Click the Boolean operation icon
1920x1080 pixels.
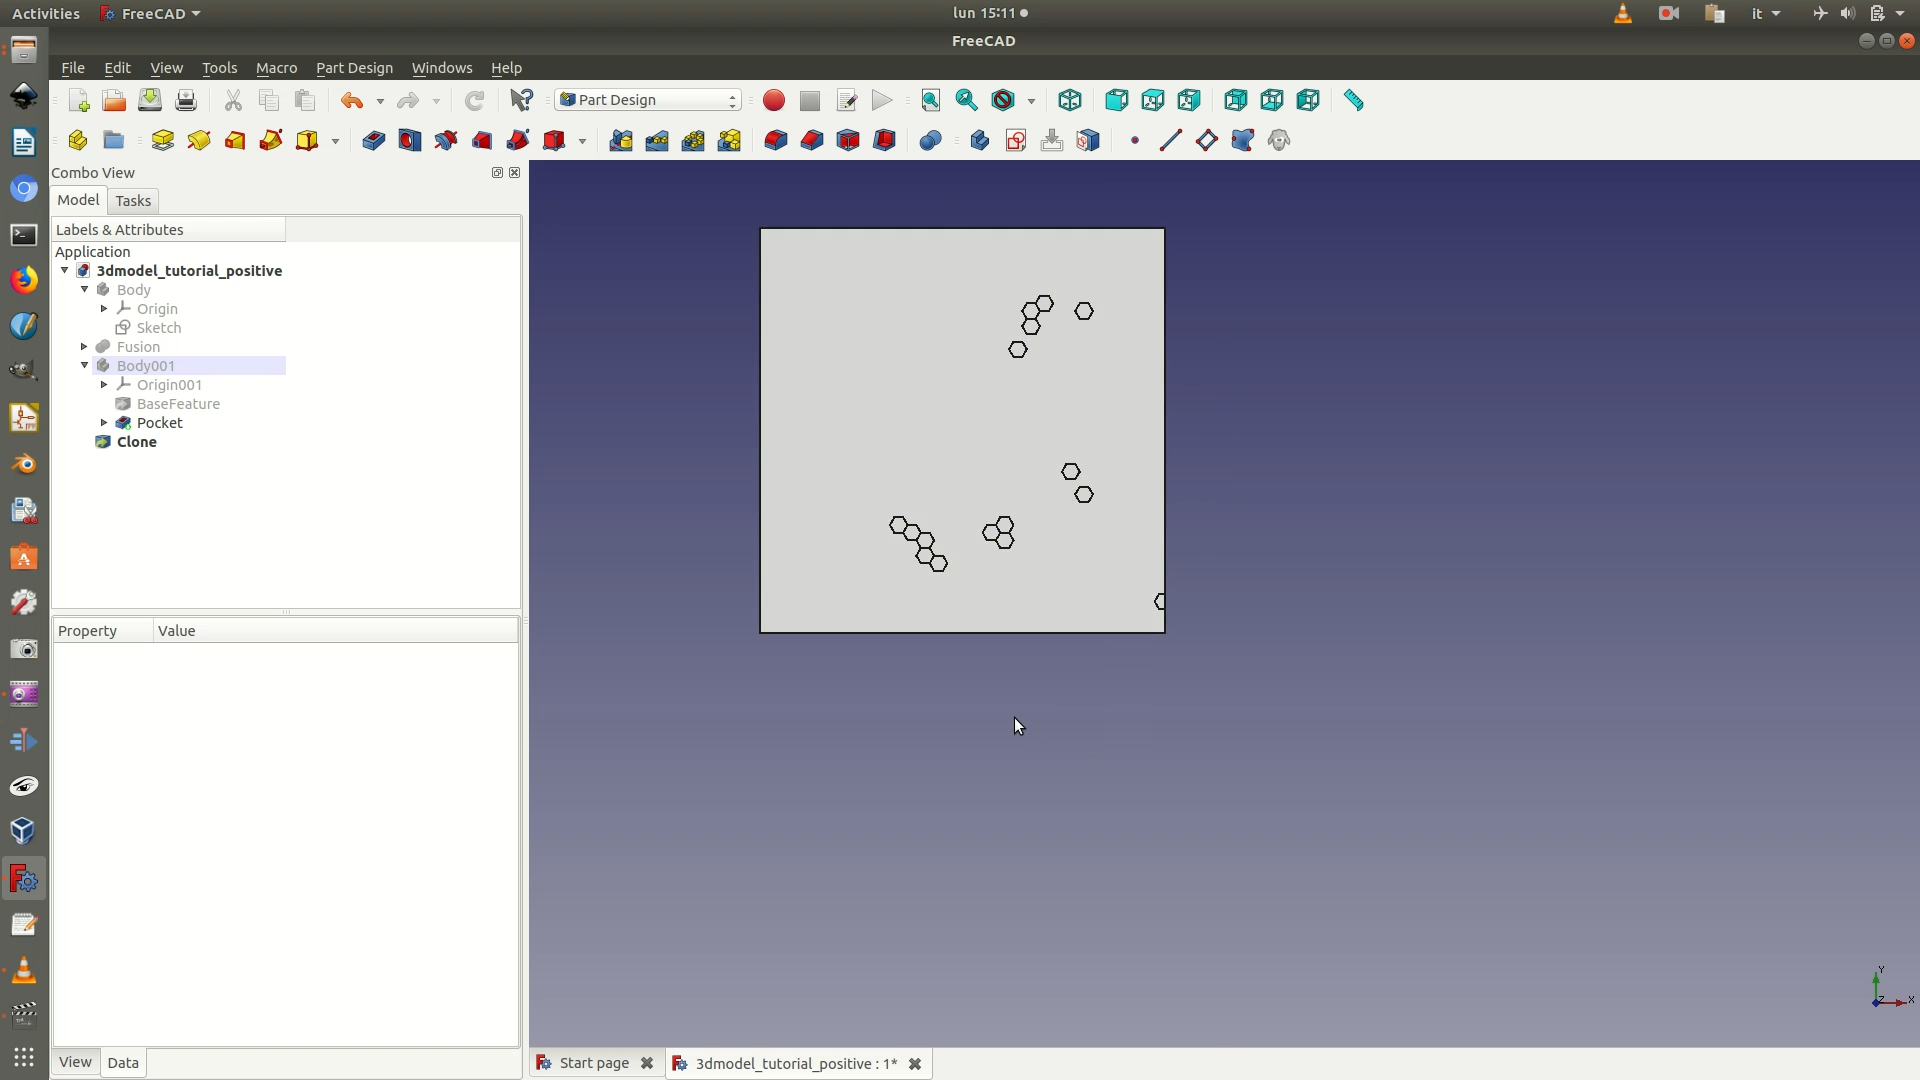coord(931,140)
